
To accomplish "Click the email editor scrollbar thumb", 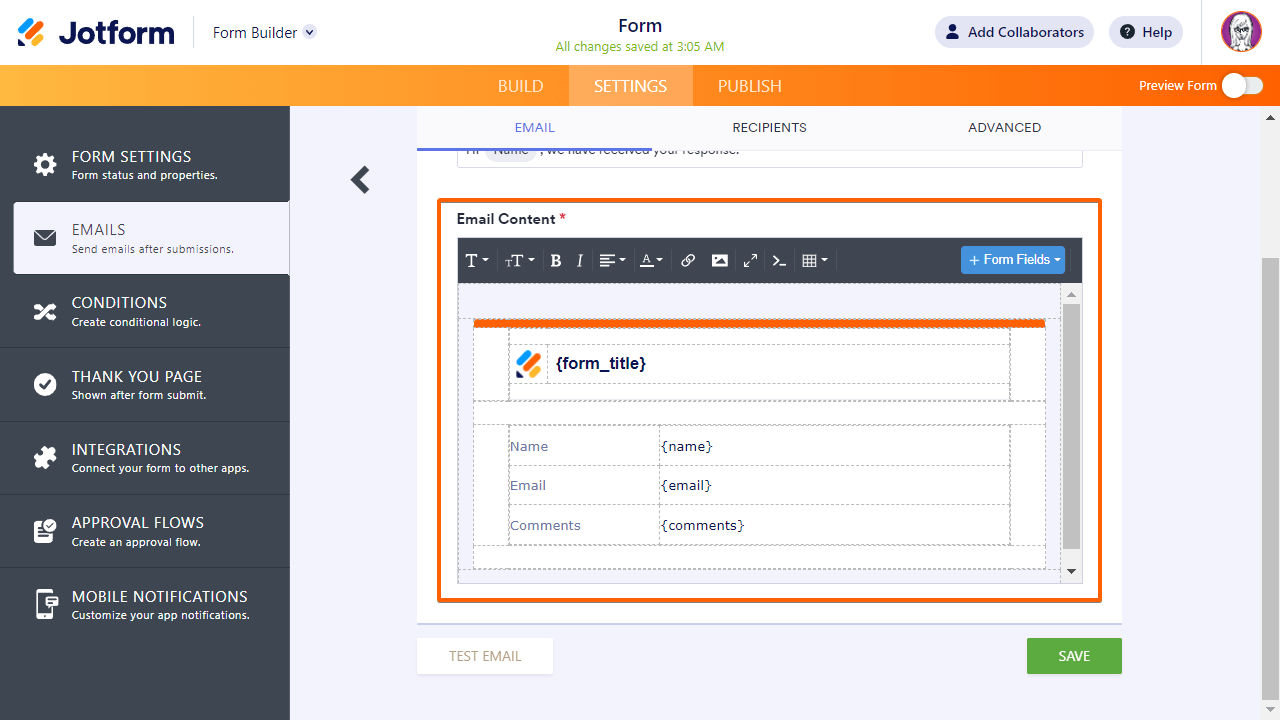I will point(1072,426).
